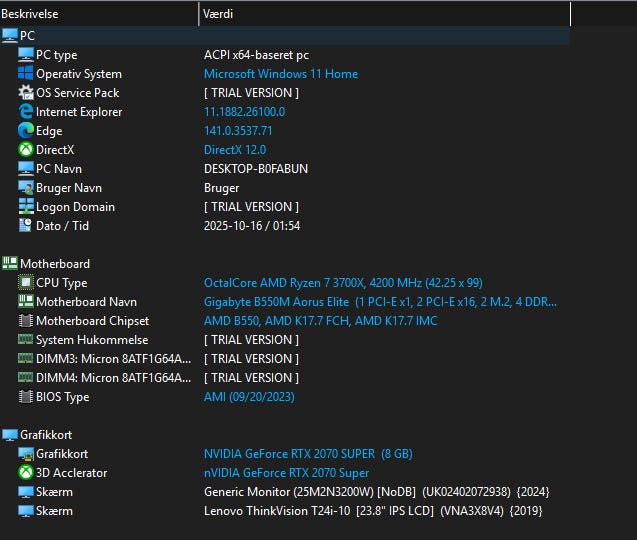637x540 pixels.
Task: Click the gear icon beside OS Service Pack
Action: coord(26,93)
